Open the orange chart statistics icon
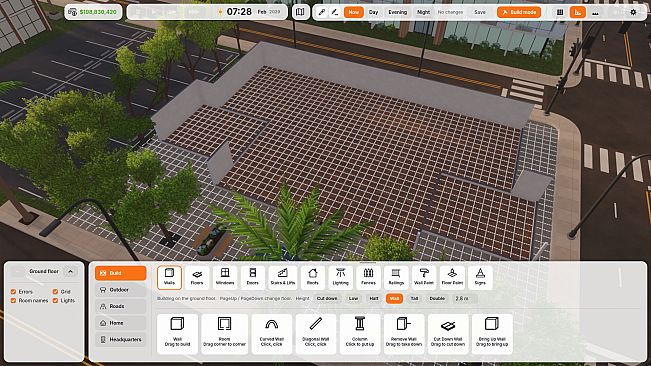The height and width of the screenshot is (366, 651). tap(578, 12)
